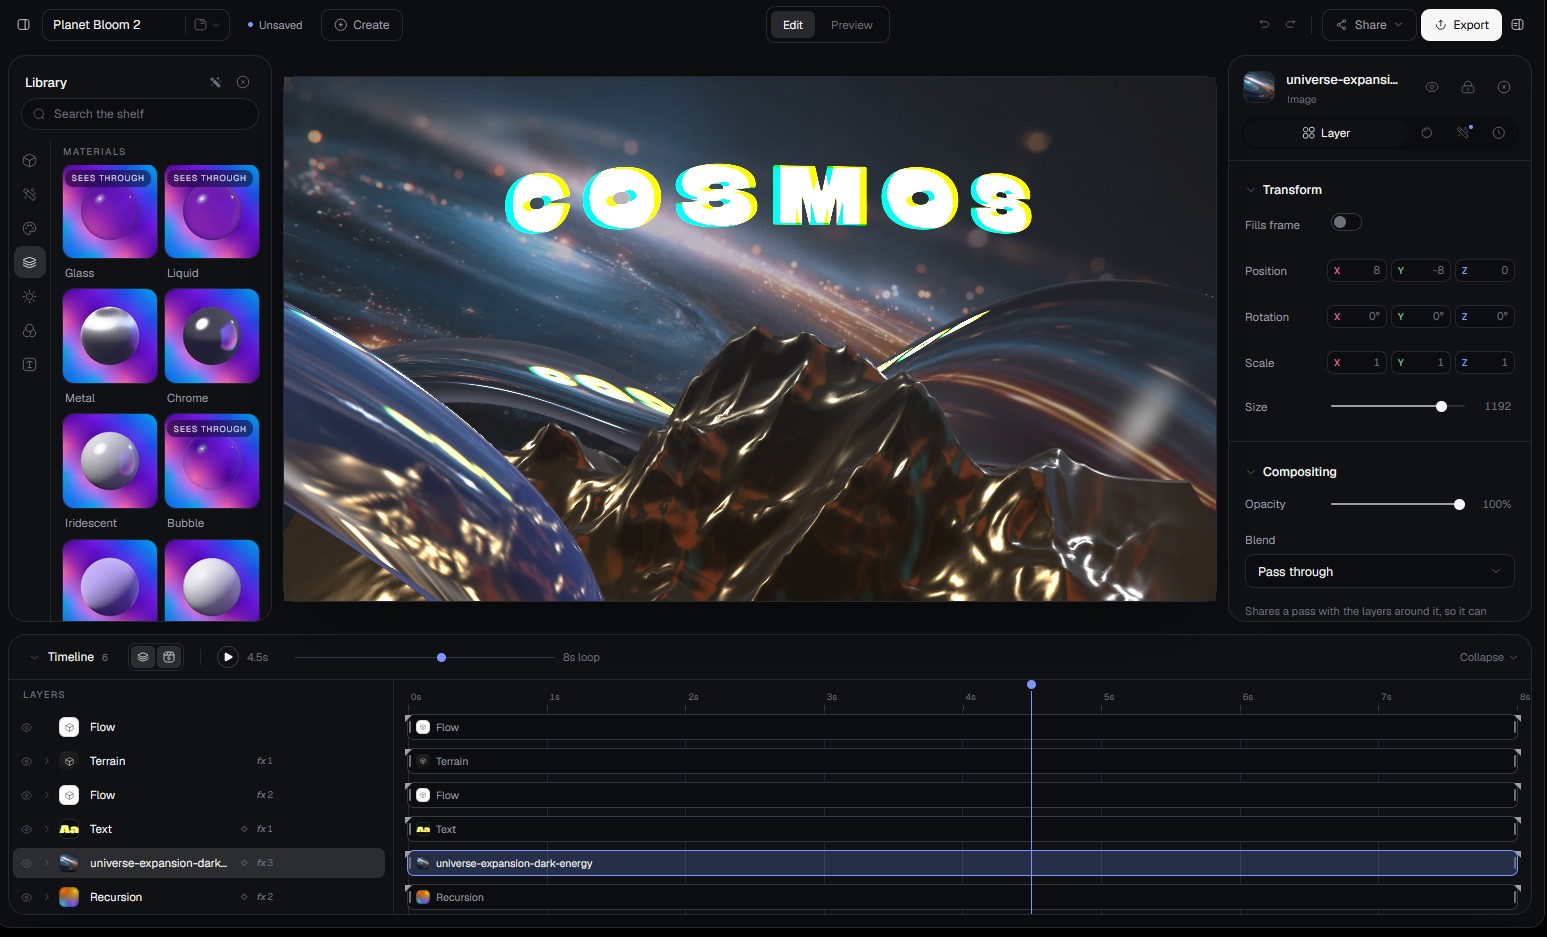Select the Layer tab in inspector

1325,133
